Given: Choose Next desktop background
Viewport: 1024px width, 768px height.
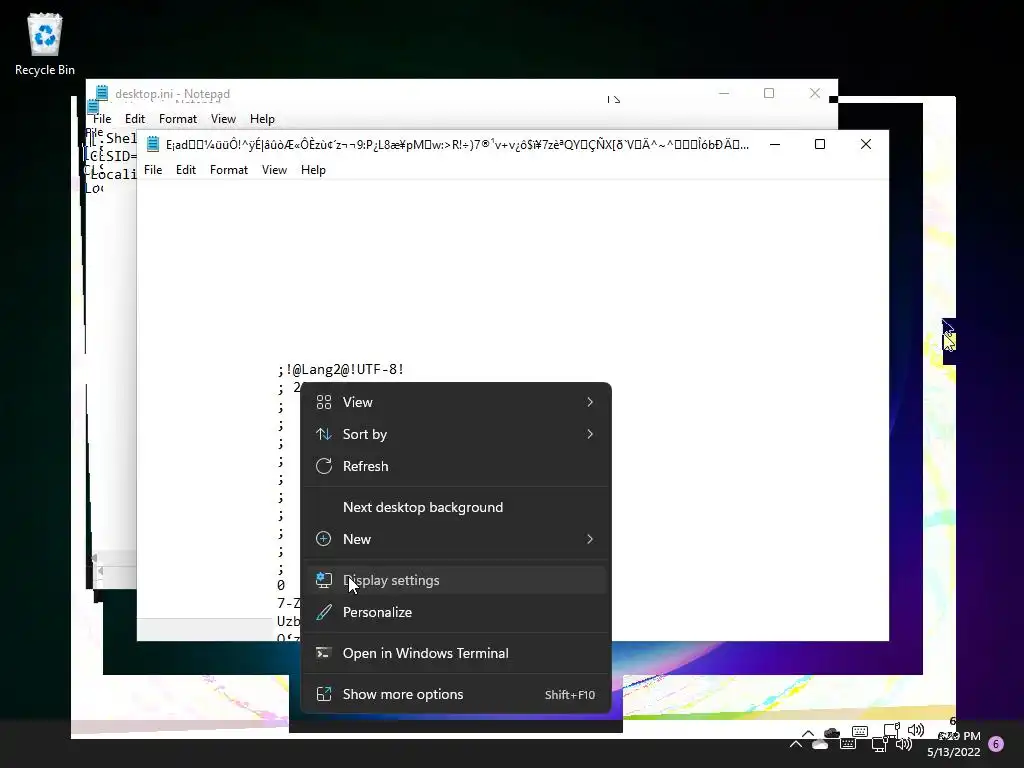Looking at the screenshot, I should (456, 507).
